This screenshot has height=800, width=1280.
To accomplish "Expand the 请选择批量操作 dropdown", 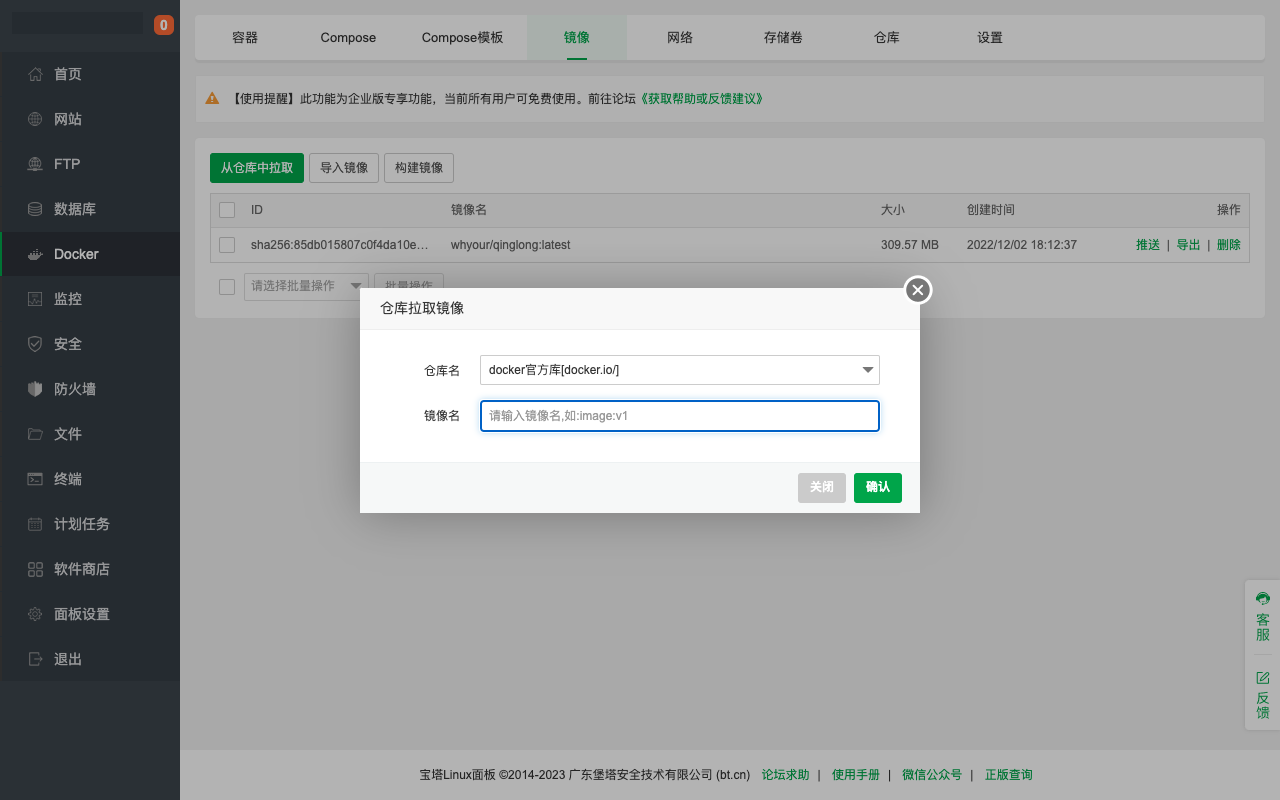I will coord(305,286).
